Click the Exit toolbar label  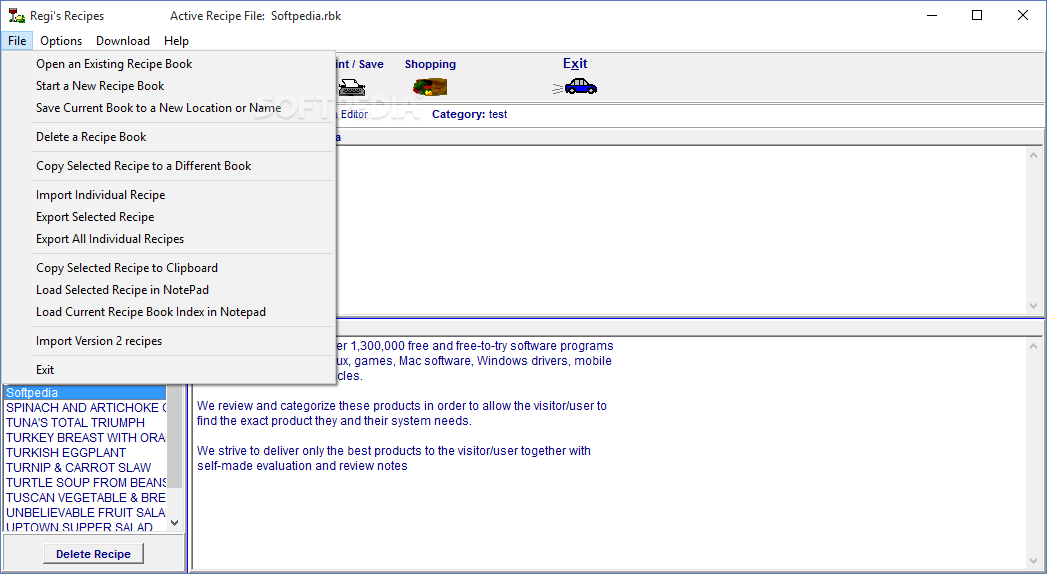tap(575, 63)
